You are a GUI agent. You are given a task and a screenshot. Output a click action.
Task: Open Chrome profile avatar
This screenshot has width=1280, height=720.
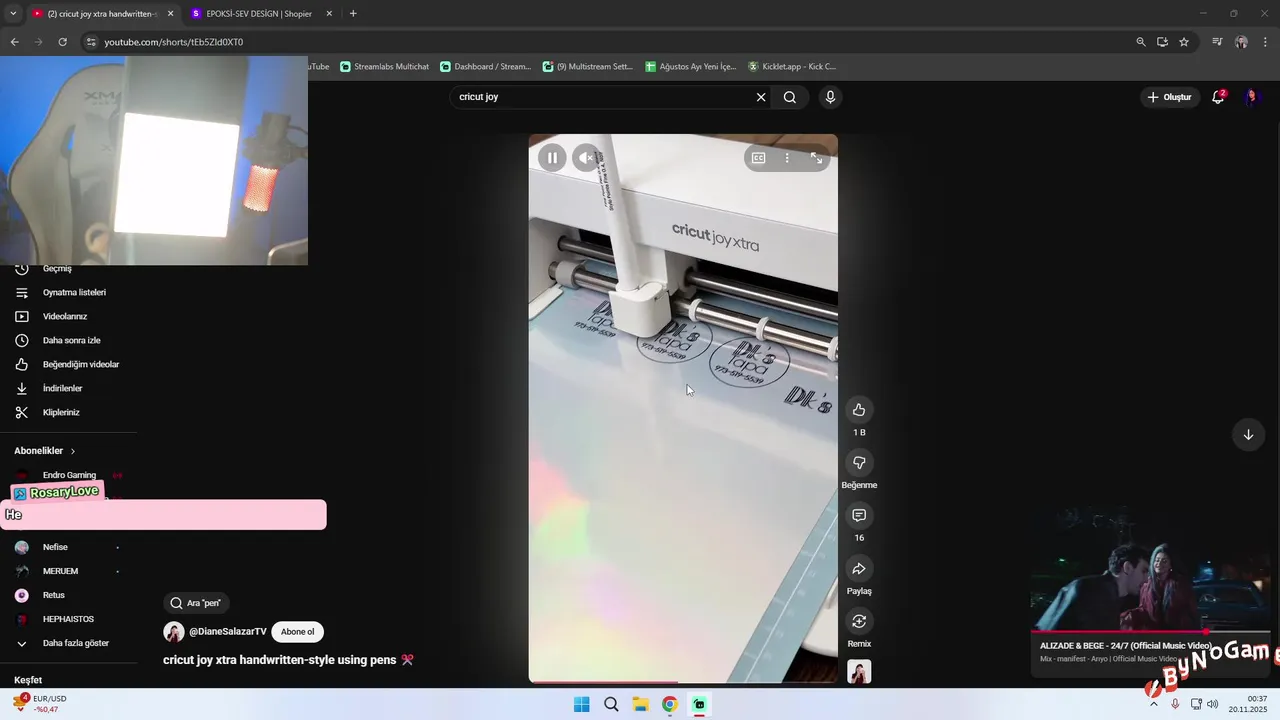(x=1241, y=42)
